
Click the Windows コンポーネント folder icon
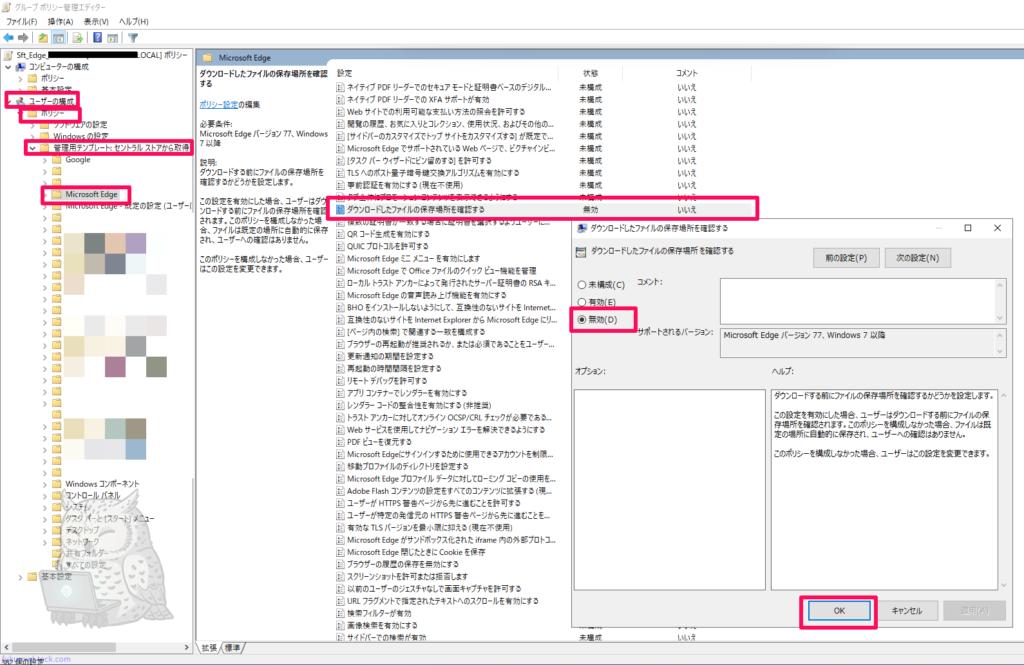pos(57,484)
